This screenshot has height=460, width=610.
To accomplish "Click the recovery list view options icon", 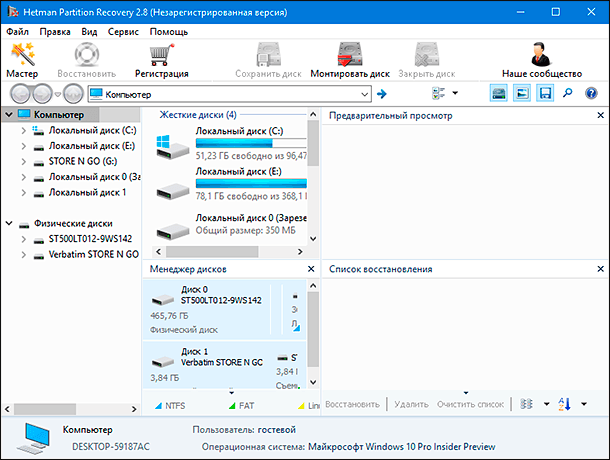I will [x=526, y=404].
